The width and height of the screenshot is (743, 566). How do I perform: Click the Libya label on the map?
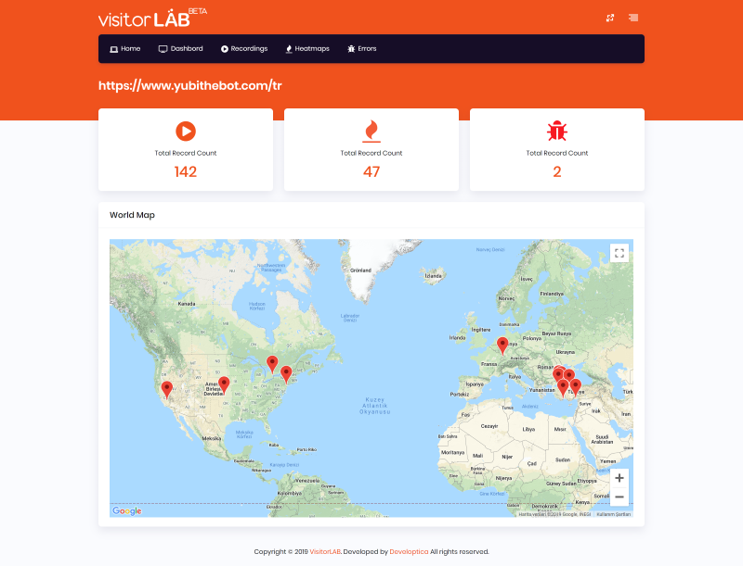pyautogui.click(x=529, y=429)
